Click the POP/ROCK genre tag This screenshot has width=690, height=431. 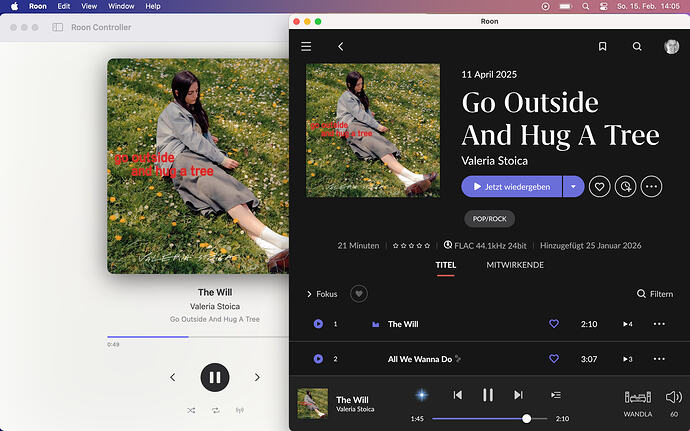pos(490,218)
